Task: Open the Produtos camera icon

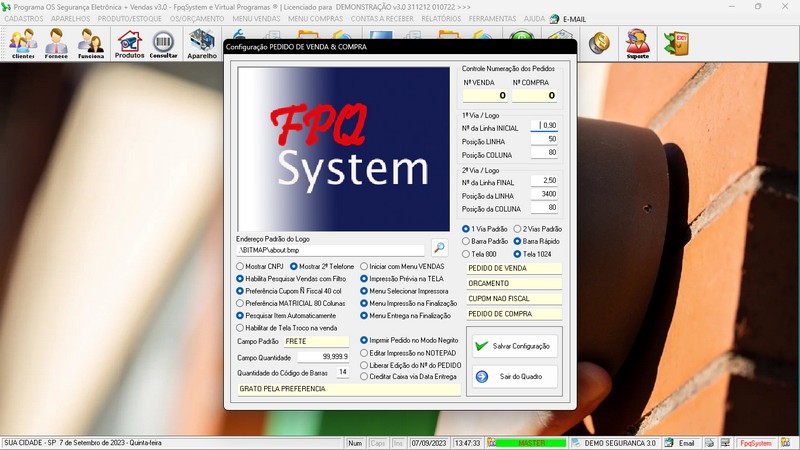Action: (x=129, y=44)
